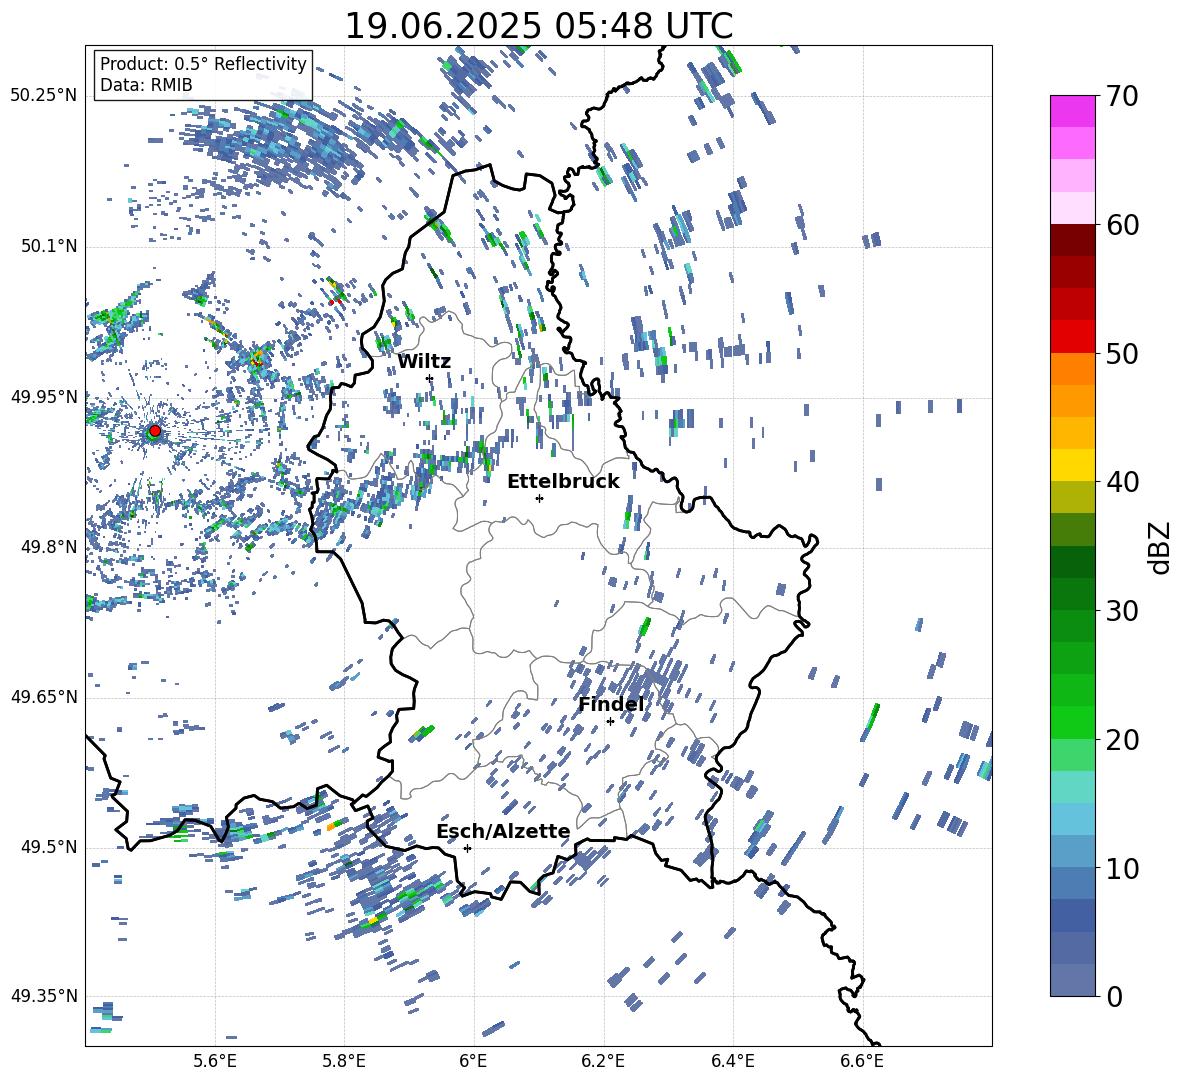1184x1081 pixels.
Task: Pick the dark red swatch just below 60
Action: pos(1073,240)
